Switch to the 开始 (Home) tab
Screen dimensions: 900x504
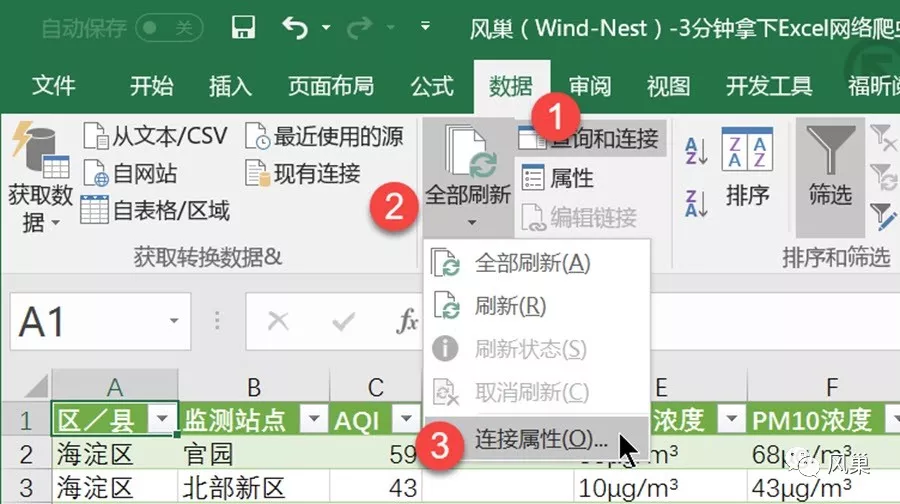(x=151, y=86)
